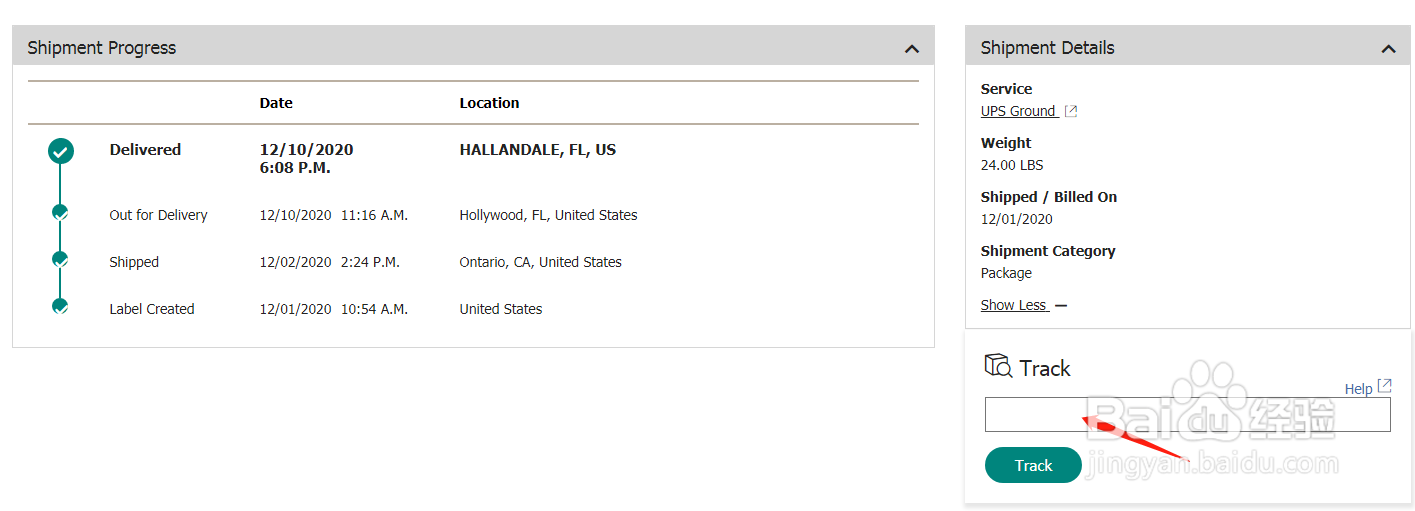The height and width of the screenshot is (511, 1415).
Task: Click the external link icon next to Help
Action: [x=1384, y=386]
